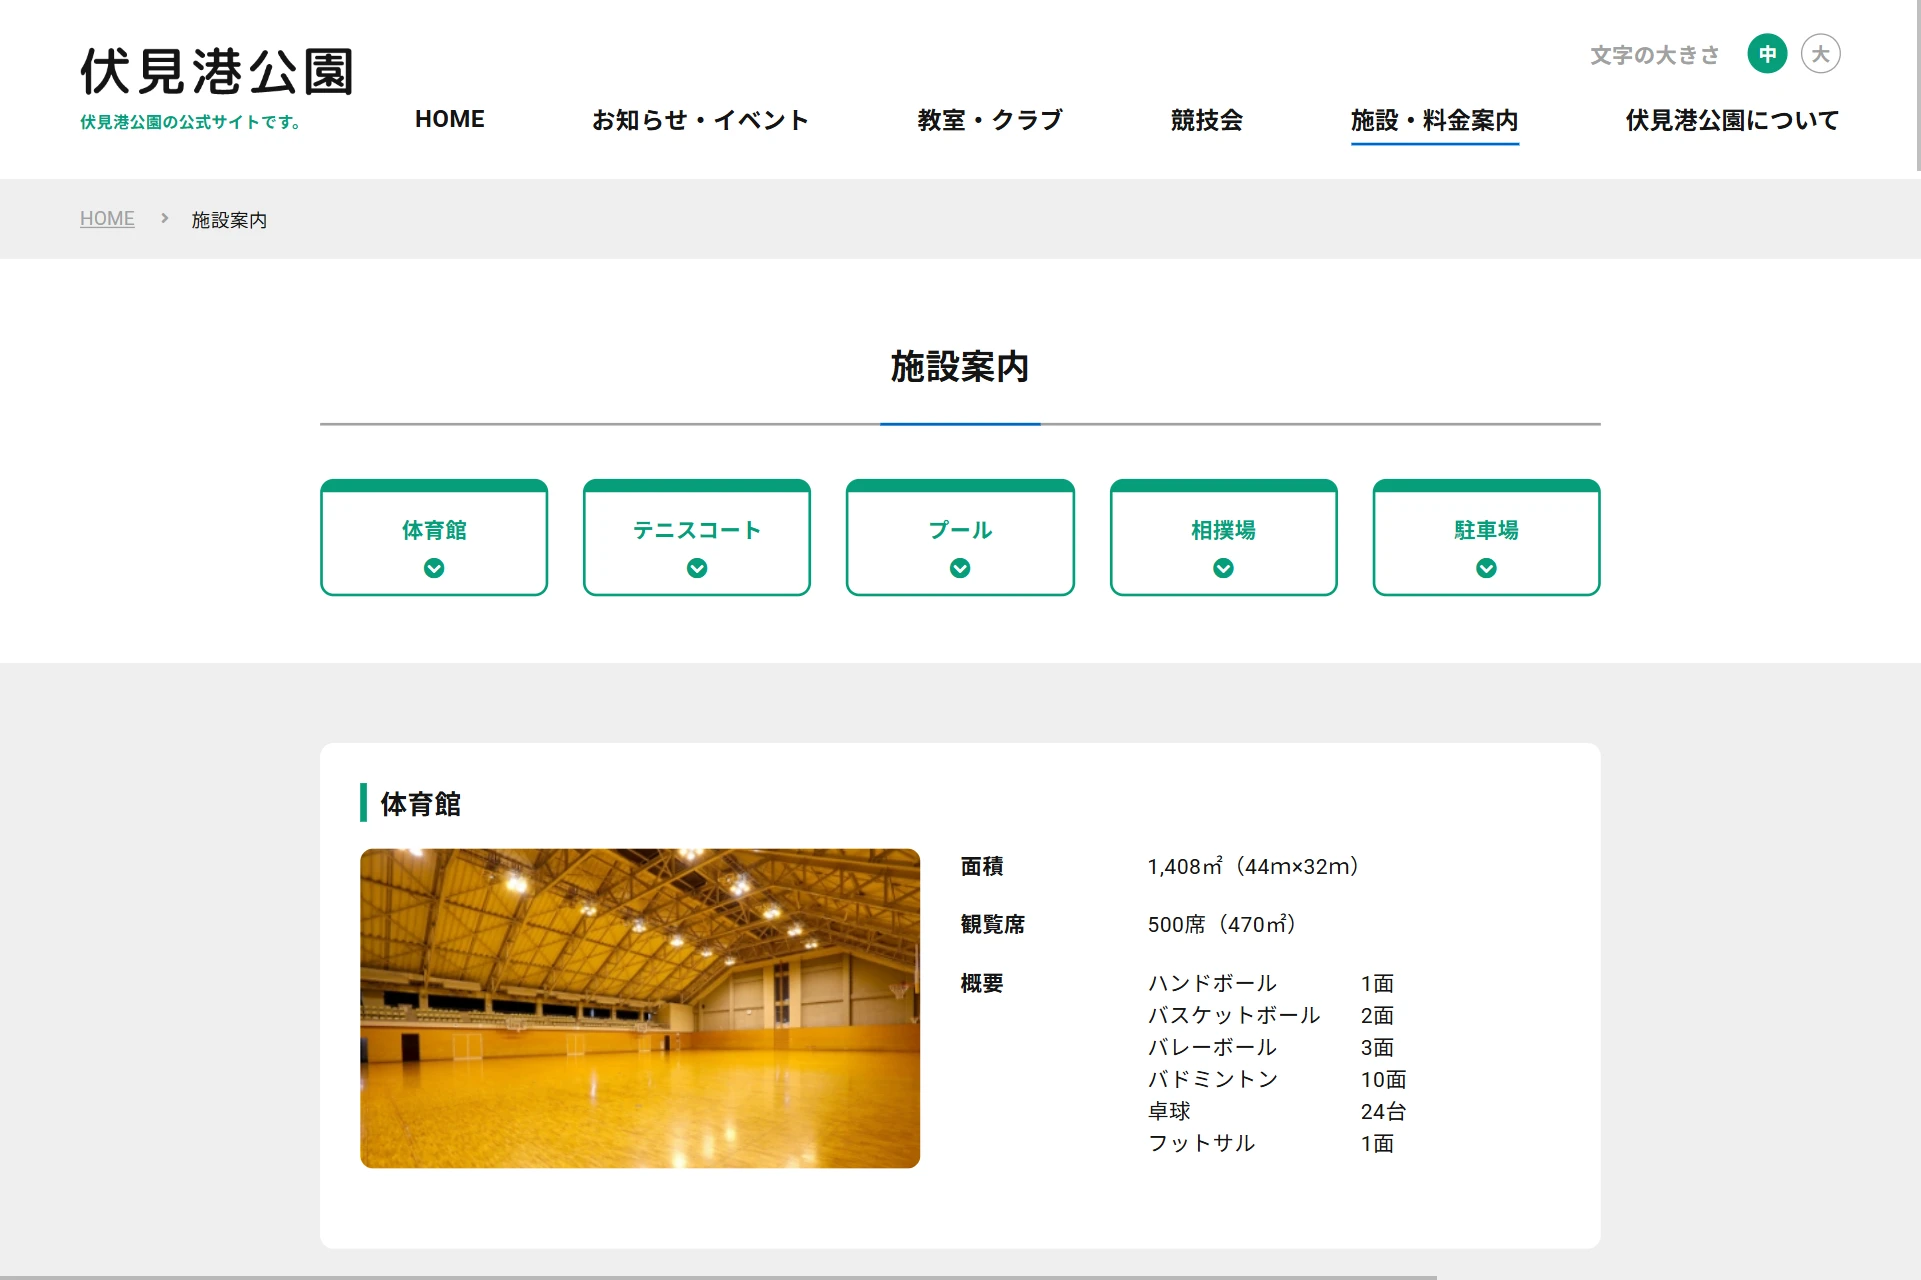This screenshot has height=1280, width=1921.
Task: Click the gymnasium interior photo
Action: [640, 1008]
